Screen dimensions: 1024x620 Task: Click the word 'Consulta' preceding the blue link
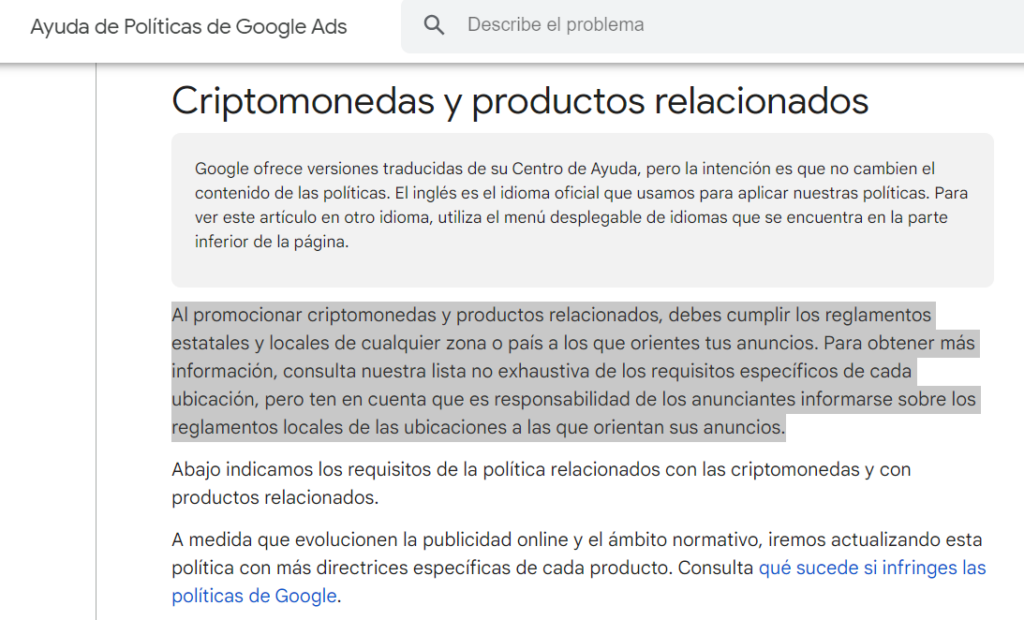point(716,568)
